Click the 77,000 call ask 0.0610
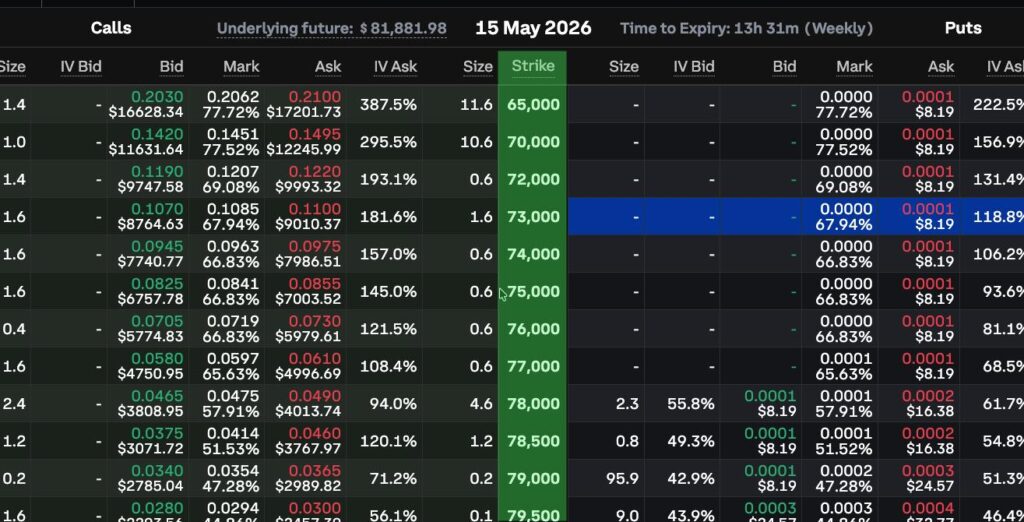 pyautogui.click(x=314, y=359)
